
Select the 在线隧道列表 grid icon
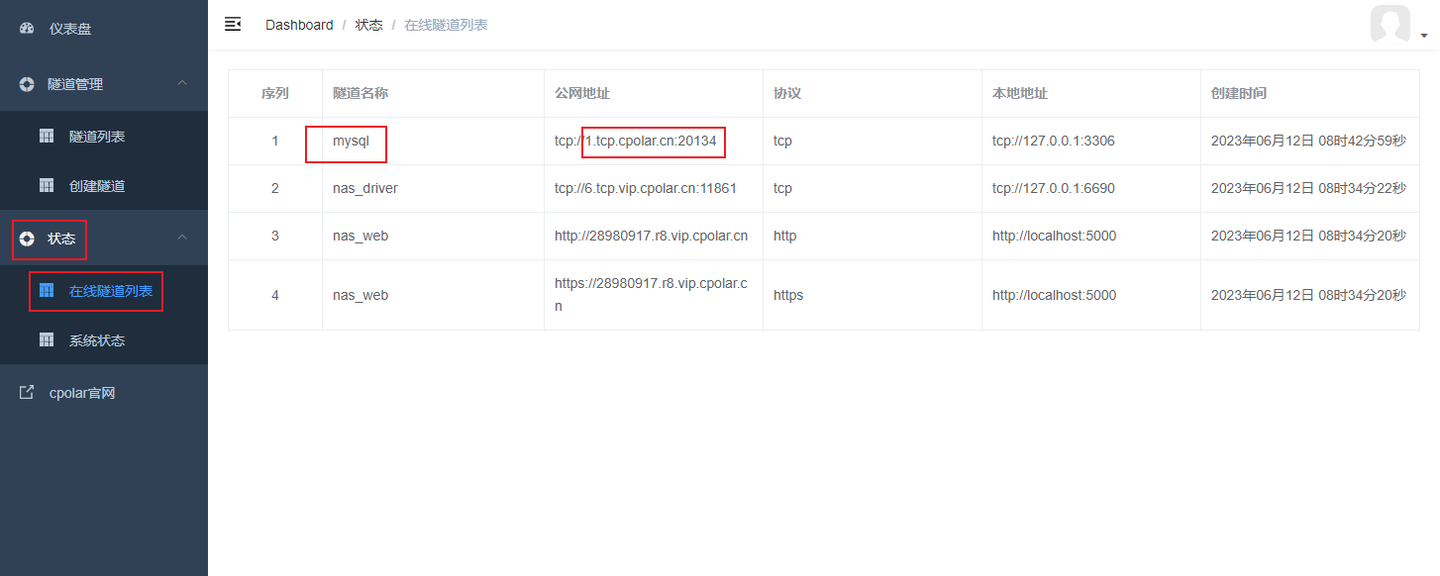coord(46,289)
